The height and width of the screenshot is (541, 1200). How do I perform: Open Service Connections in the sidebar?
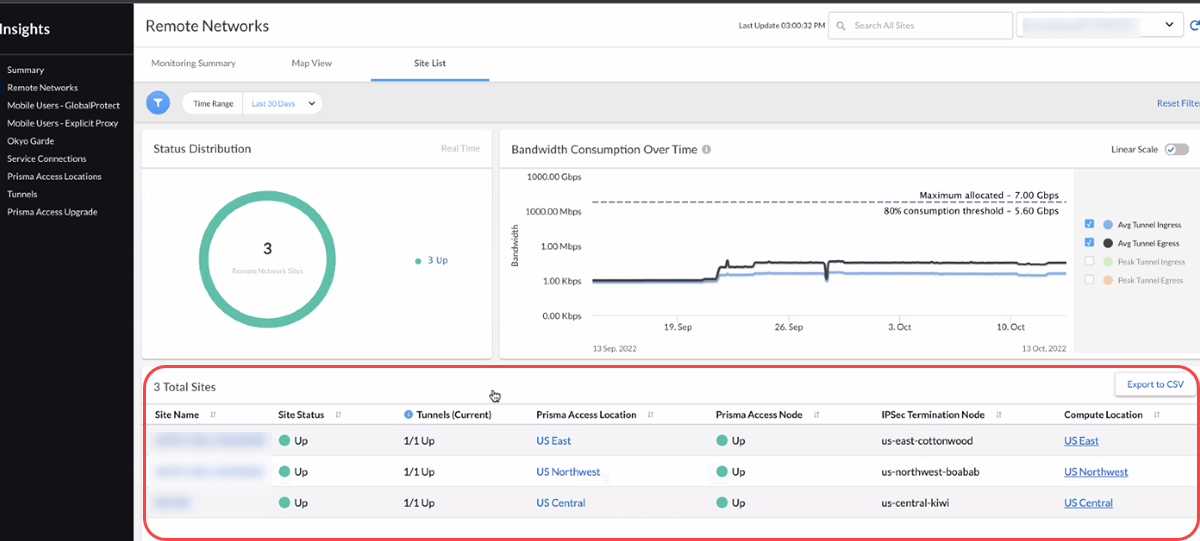[x=46, y=159]
